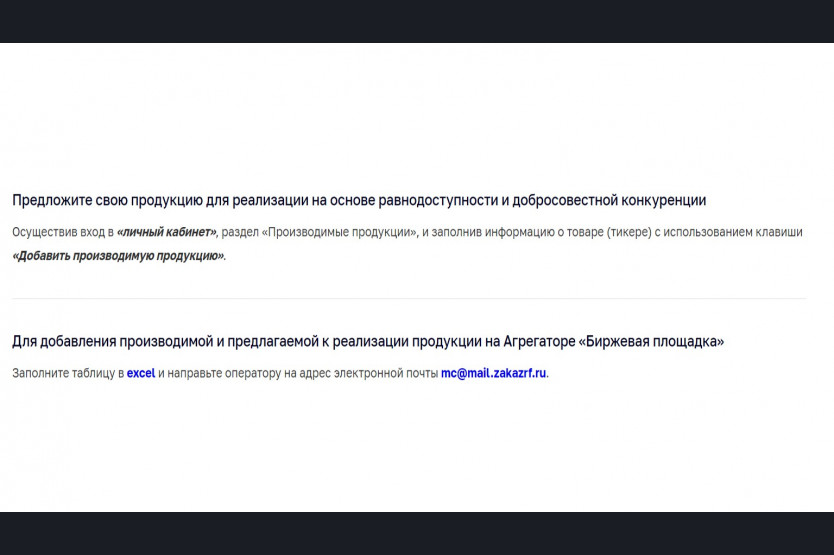834x555 pixels.
Task: Click the «Добавить производимую продукцию» bold text
Action: point(118,256)
